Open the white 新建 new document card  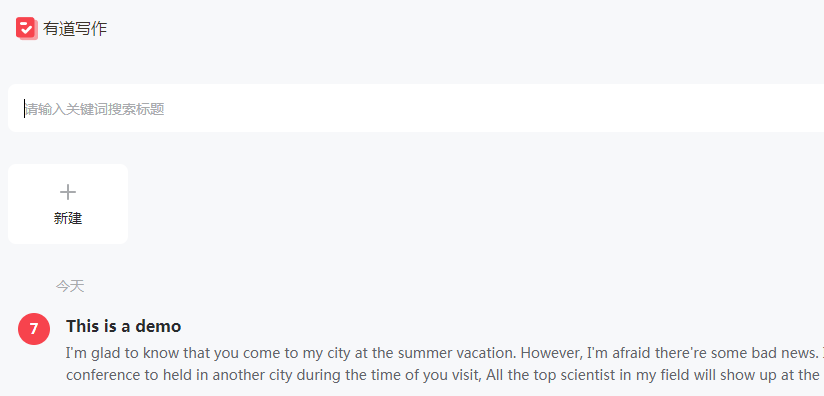[68, 204]
